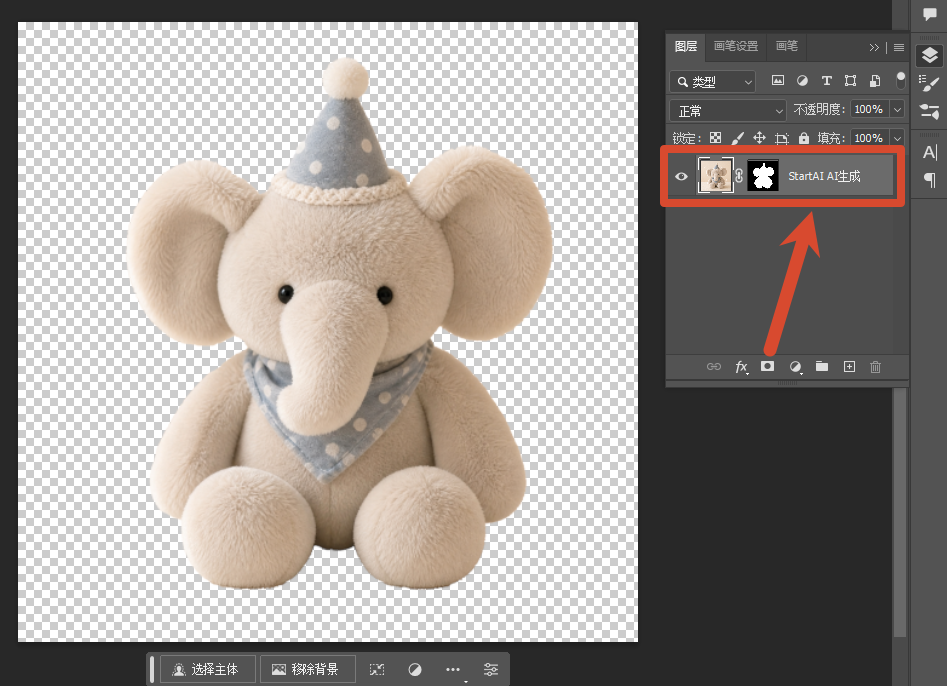
Task: Open the 正常 blend mode dropdown
Action: [x=728, y=111]
